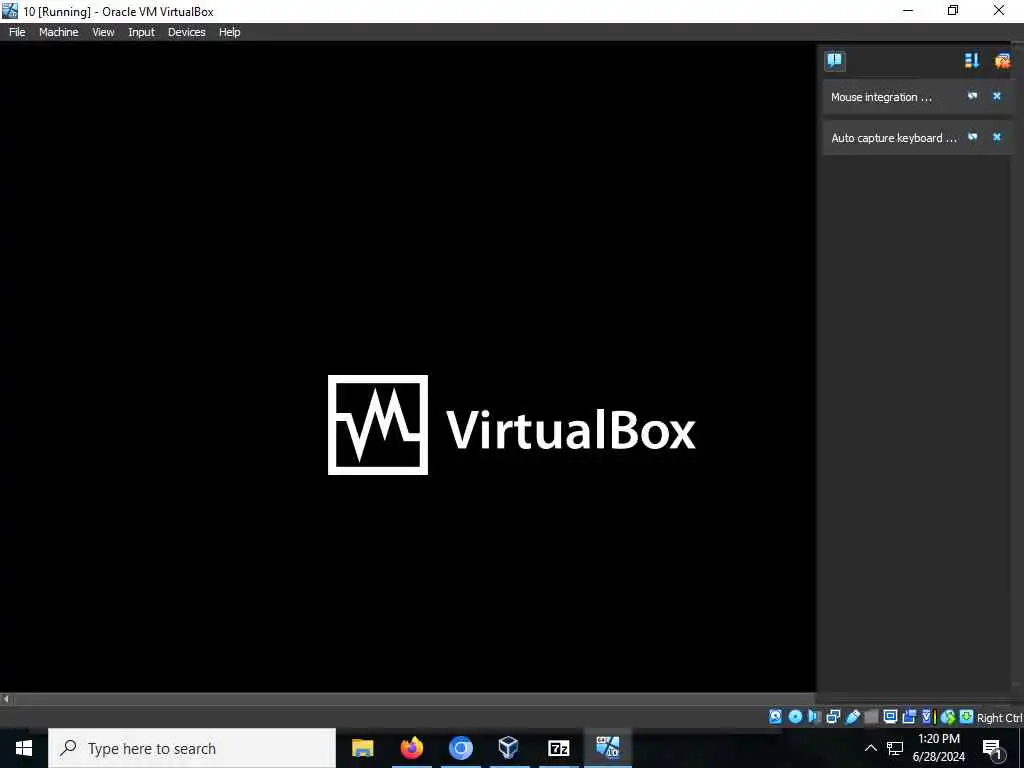Expand details of Auto capture keyboard notification
The image size is (1024, 768).
(972, 137)
